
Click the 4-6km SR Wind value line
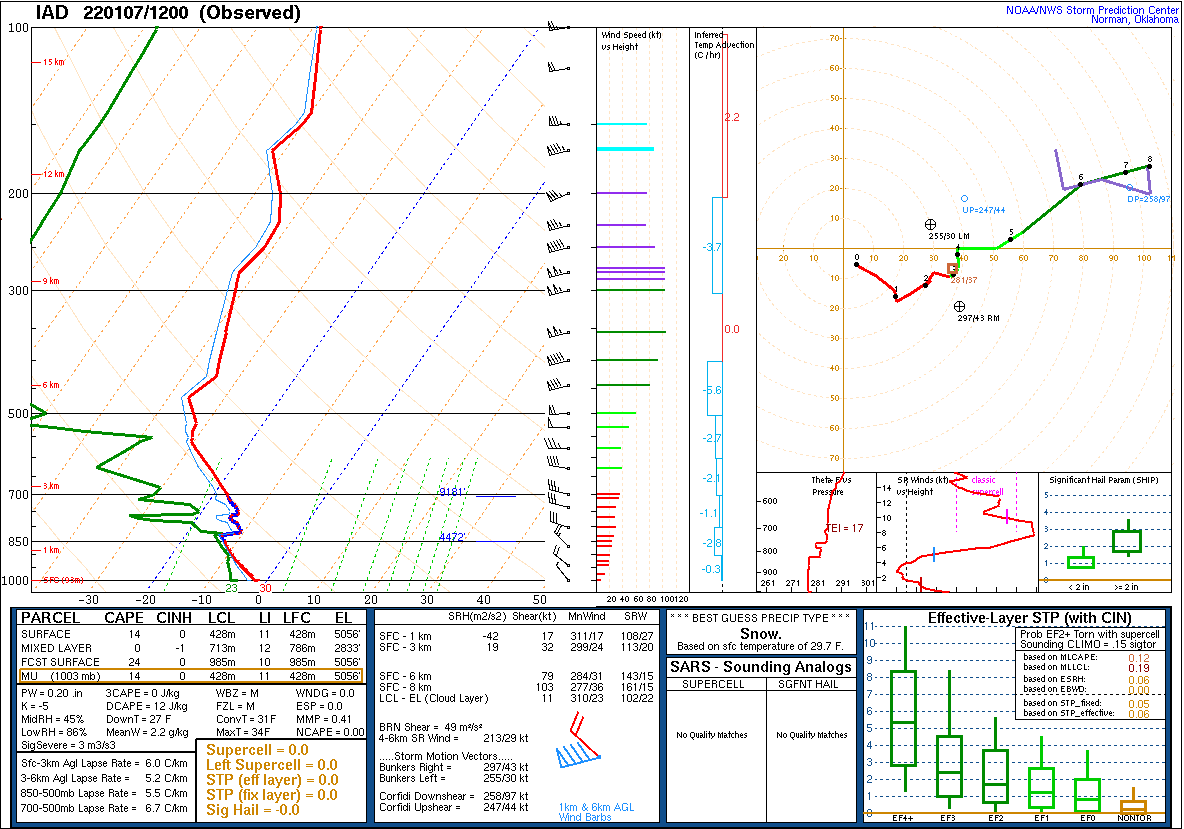[454, 738]
